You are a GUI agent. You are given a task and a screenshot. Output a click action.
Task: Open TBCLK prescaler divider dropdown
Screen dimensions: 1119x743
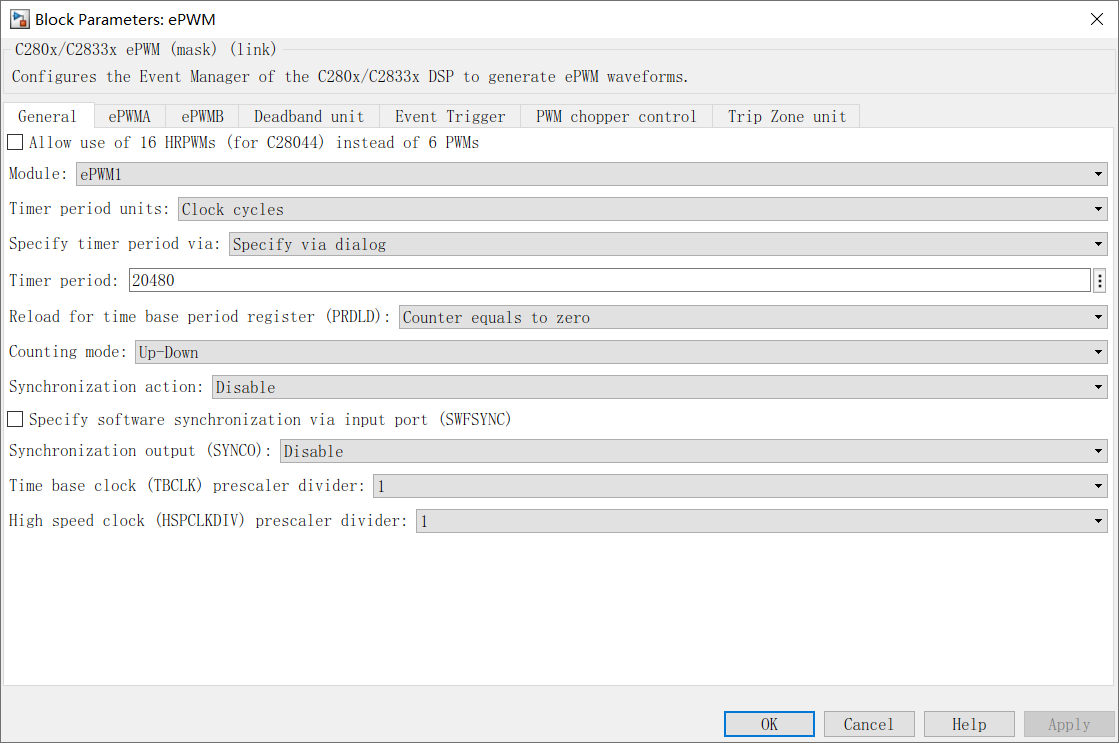[x=740, y=486]
